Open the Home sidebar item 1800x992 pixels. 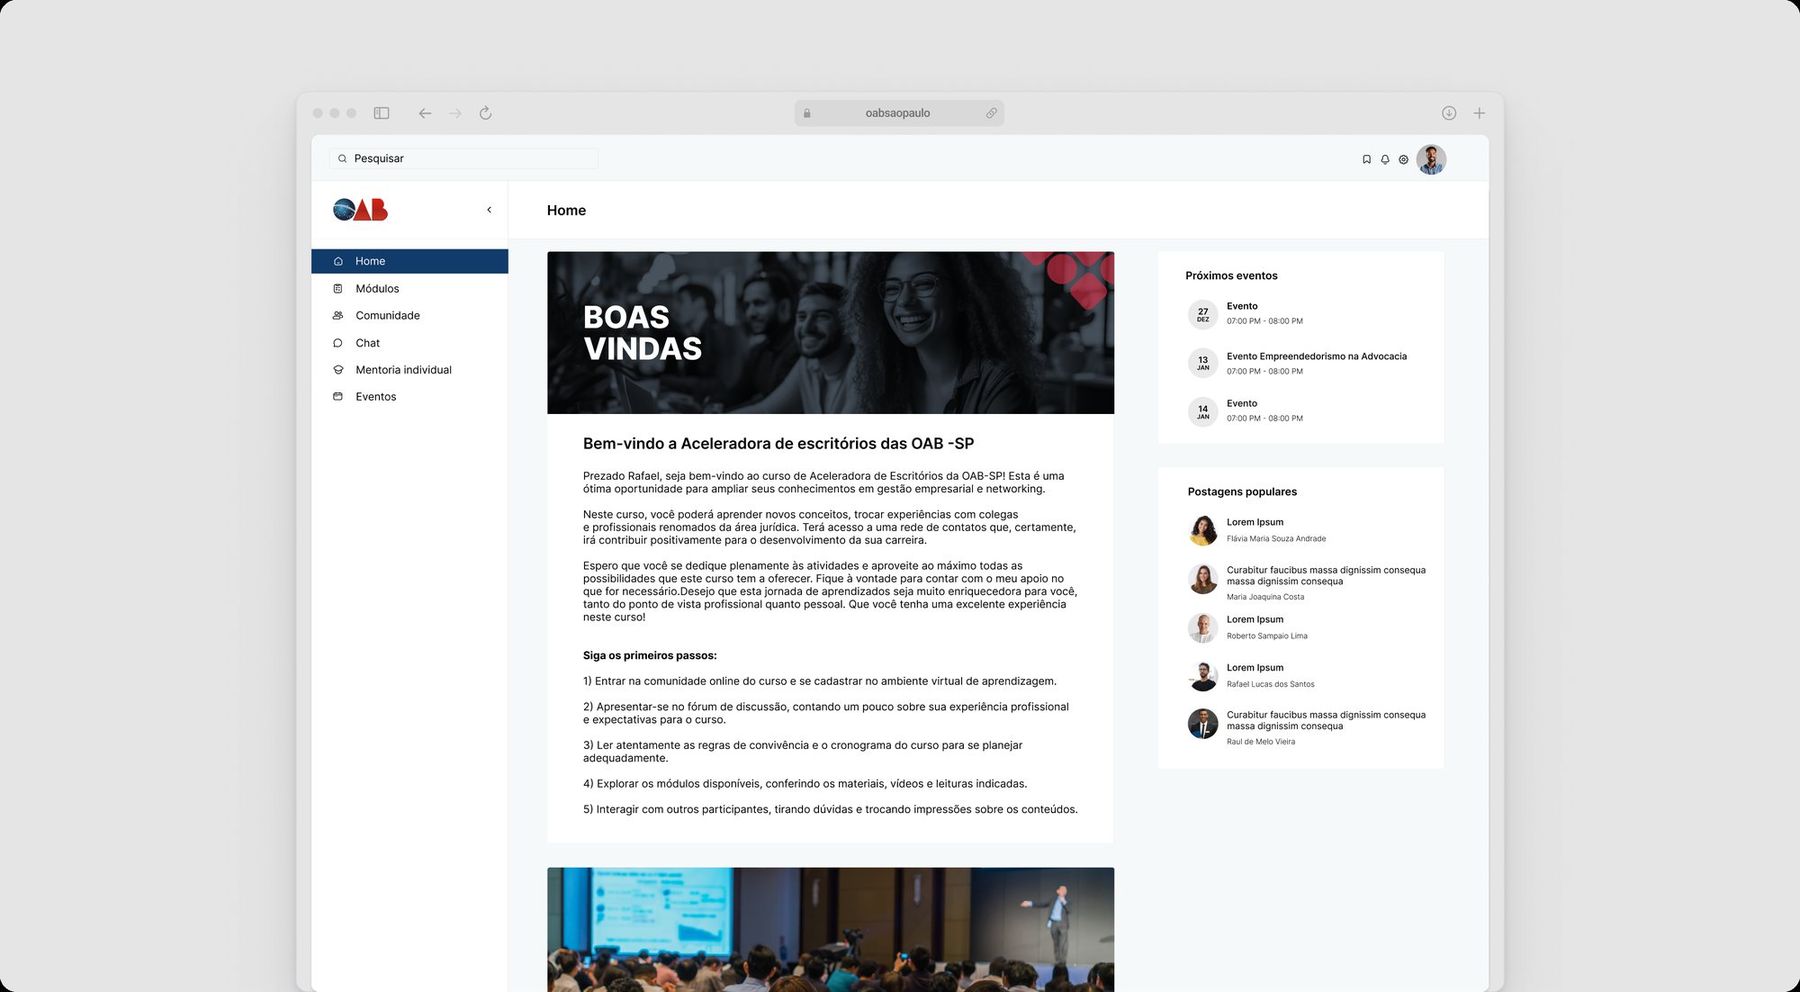point(410,261)
